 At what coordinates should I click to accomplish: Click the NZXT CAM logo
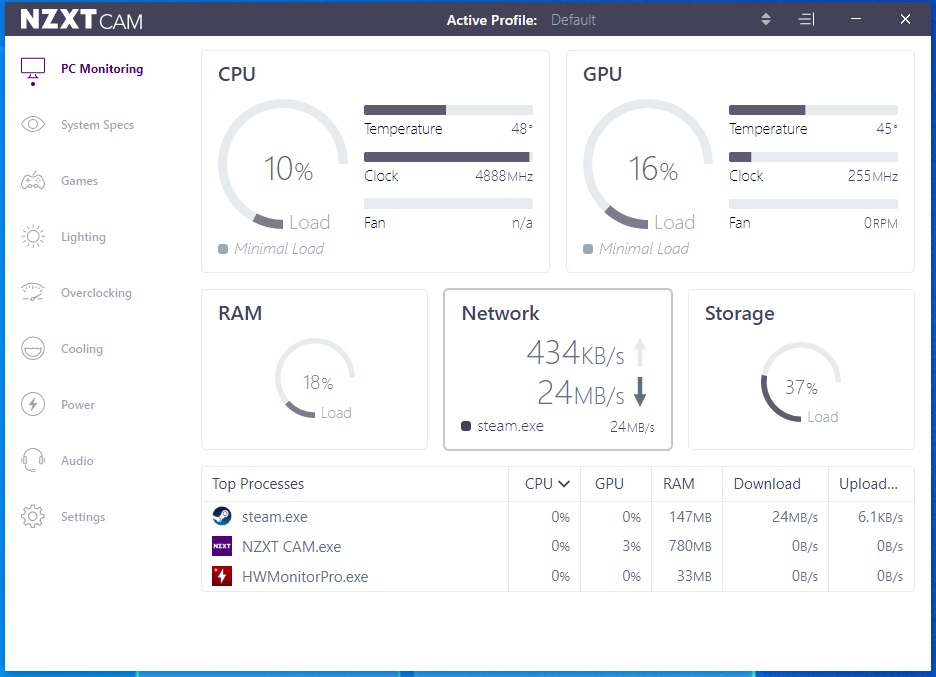[x=82, y=19]
